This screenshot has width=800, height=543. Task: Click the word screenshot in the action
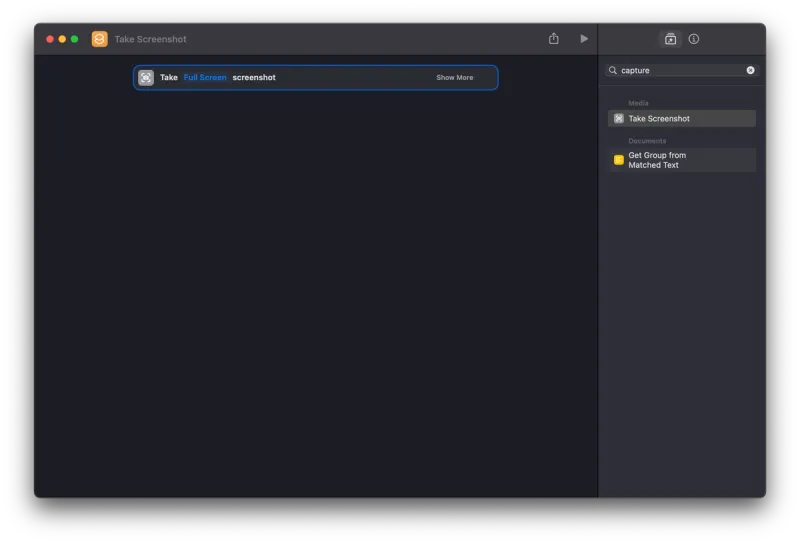pos(254,78)
